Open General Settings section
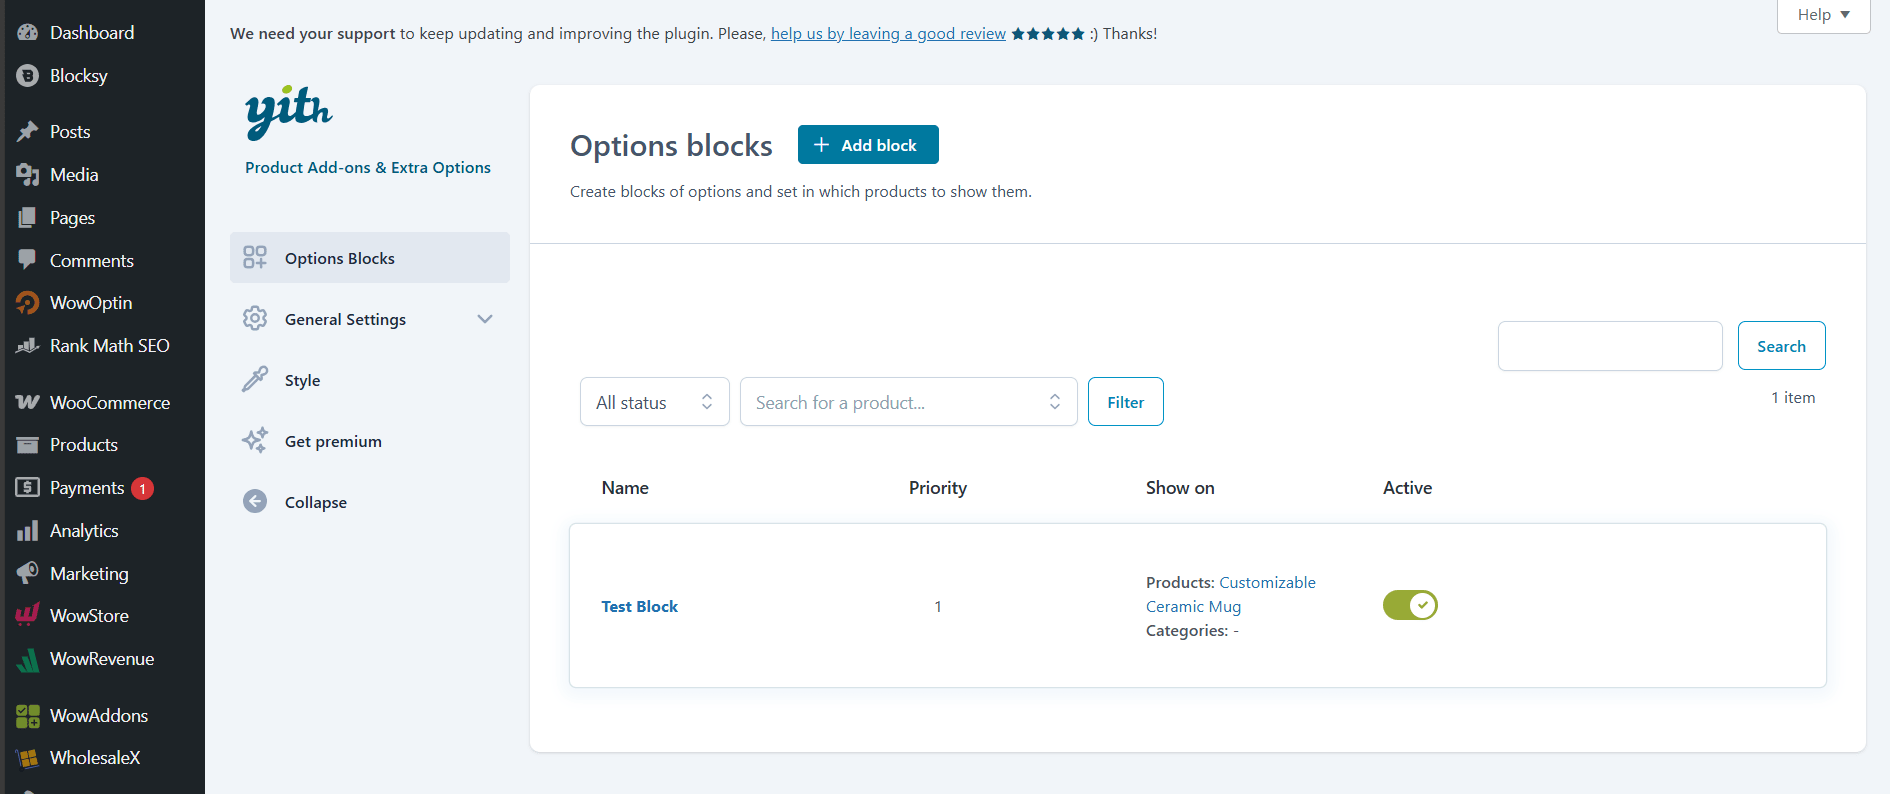The height and width of the screenshot is (794, 1890). 370,319
